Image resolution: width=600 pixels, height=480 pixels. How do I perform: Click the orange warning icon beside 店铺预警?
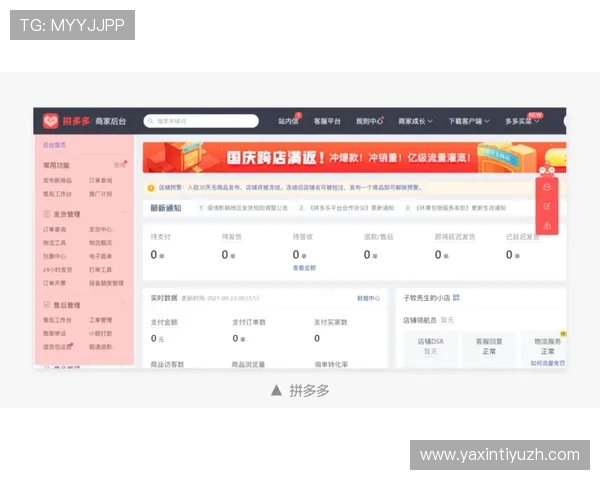pyautogui.click(x=151, y=188)
